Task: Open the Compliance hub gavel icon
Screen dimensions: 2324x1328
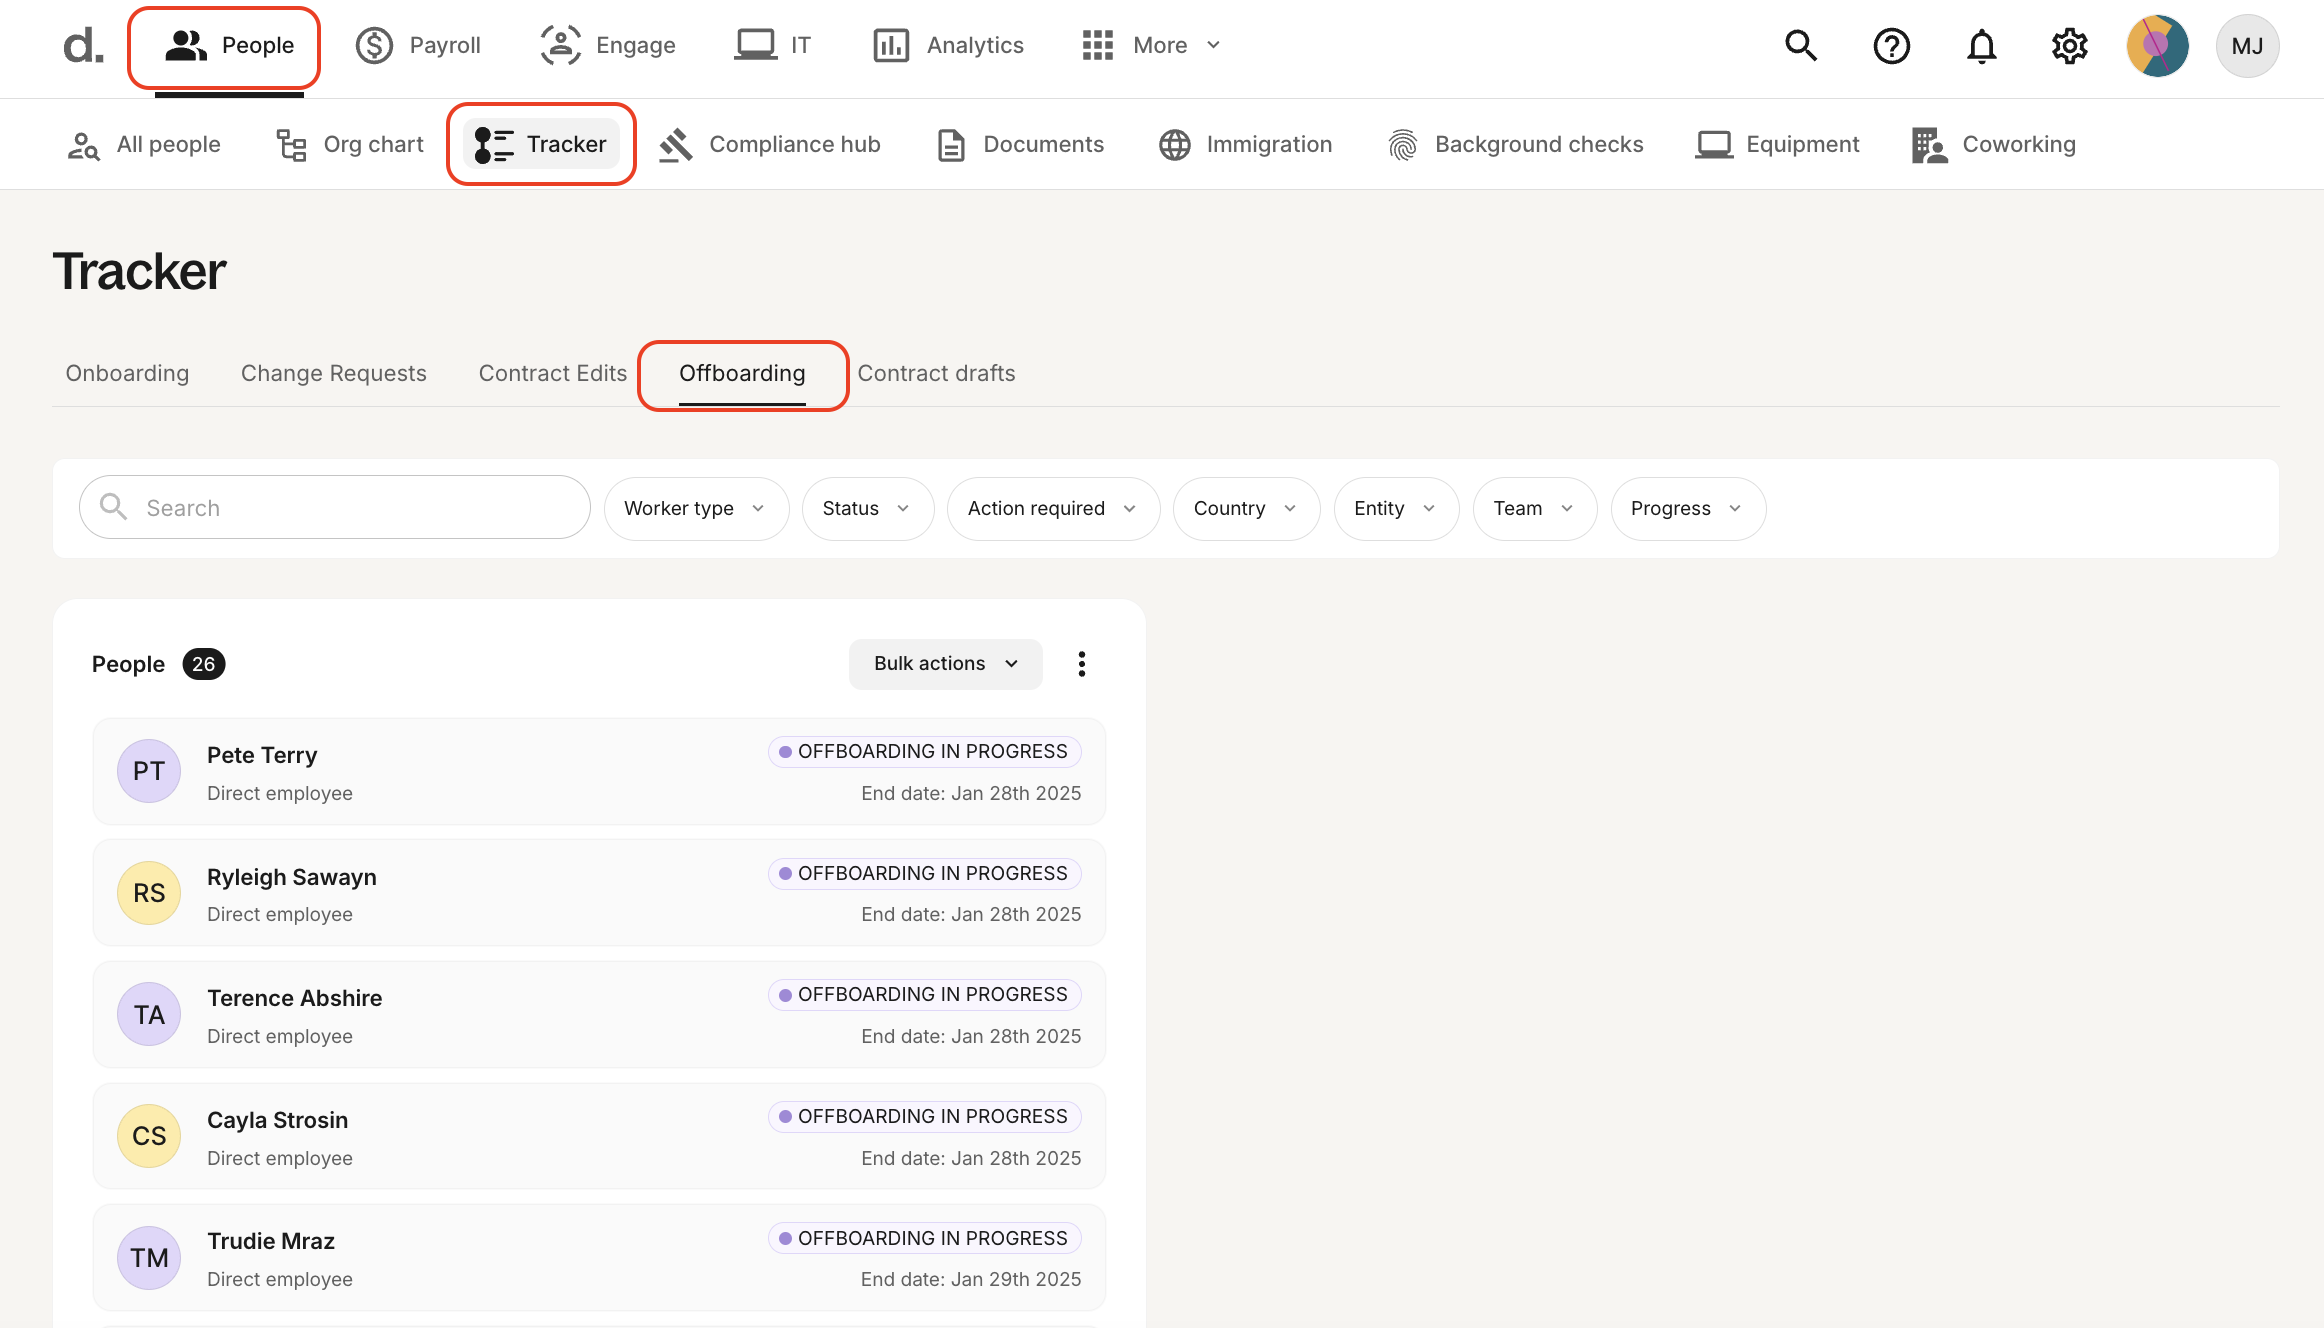Action: (675, 144)
